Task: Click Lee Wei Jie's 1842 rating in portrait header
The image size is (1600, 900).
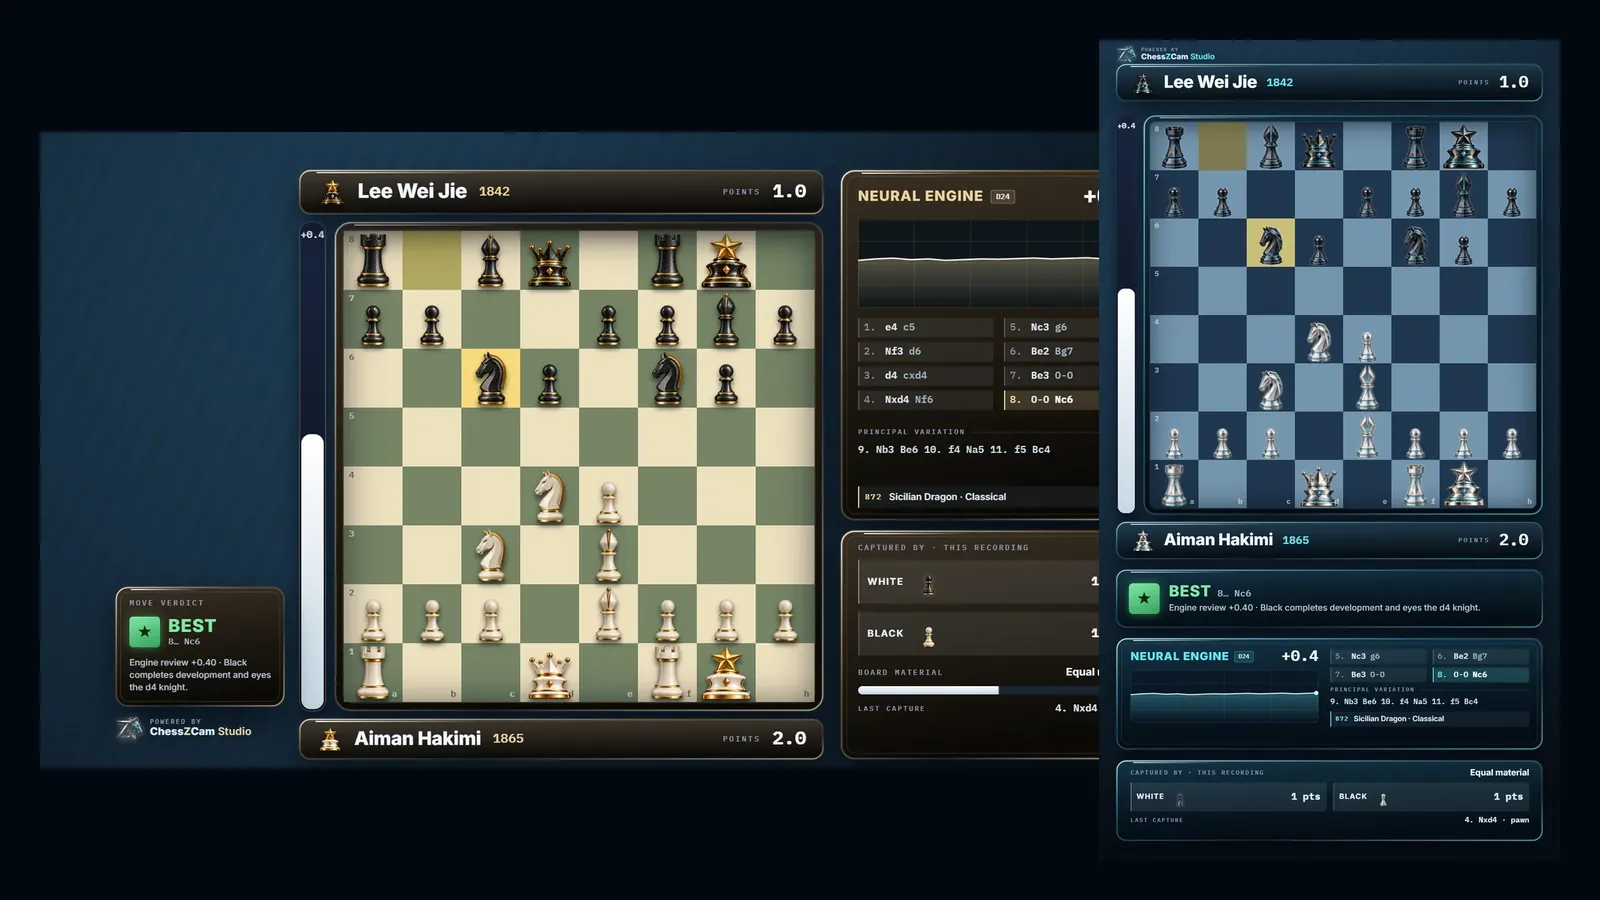Action: coord(1279,83)
